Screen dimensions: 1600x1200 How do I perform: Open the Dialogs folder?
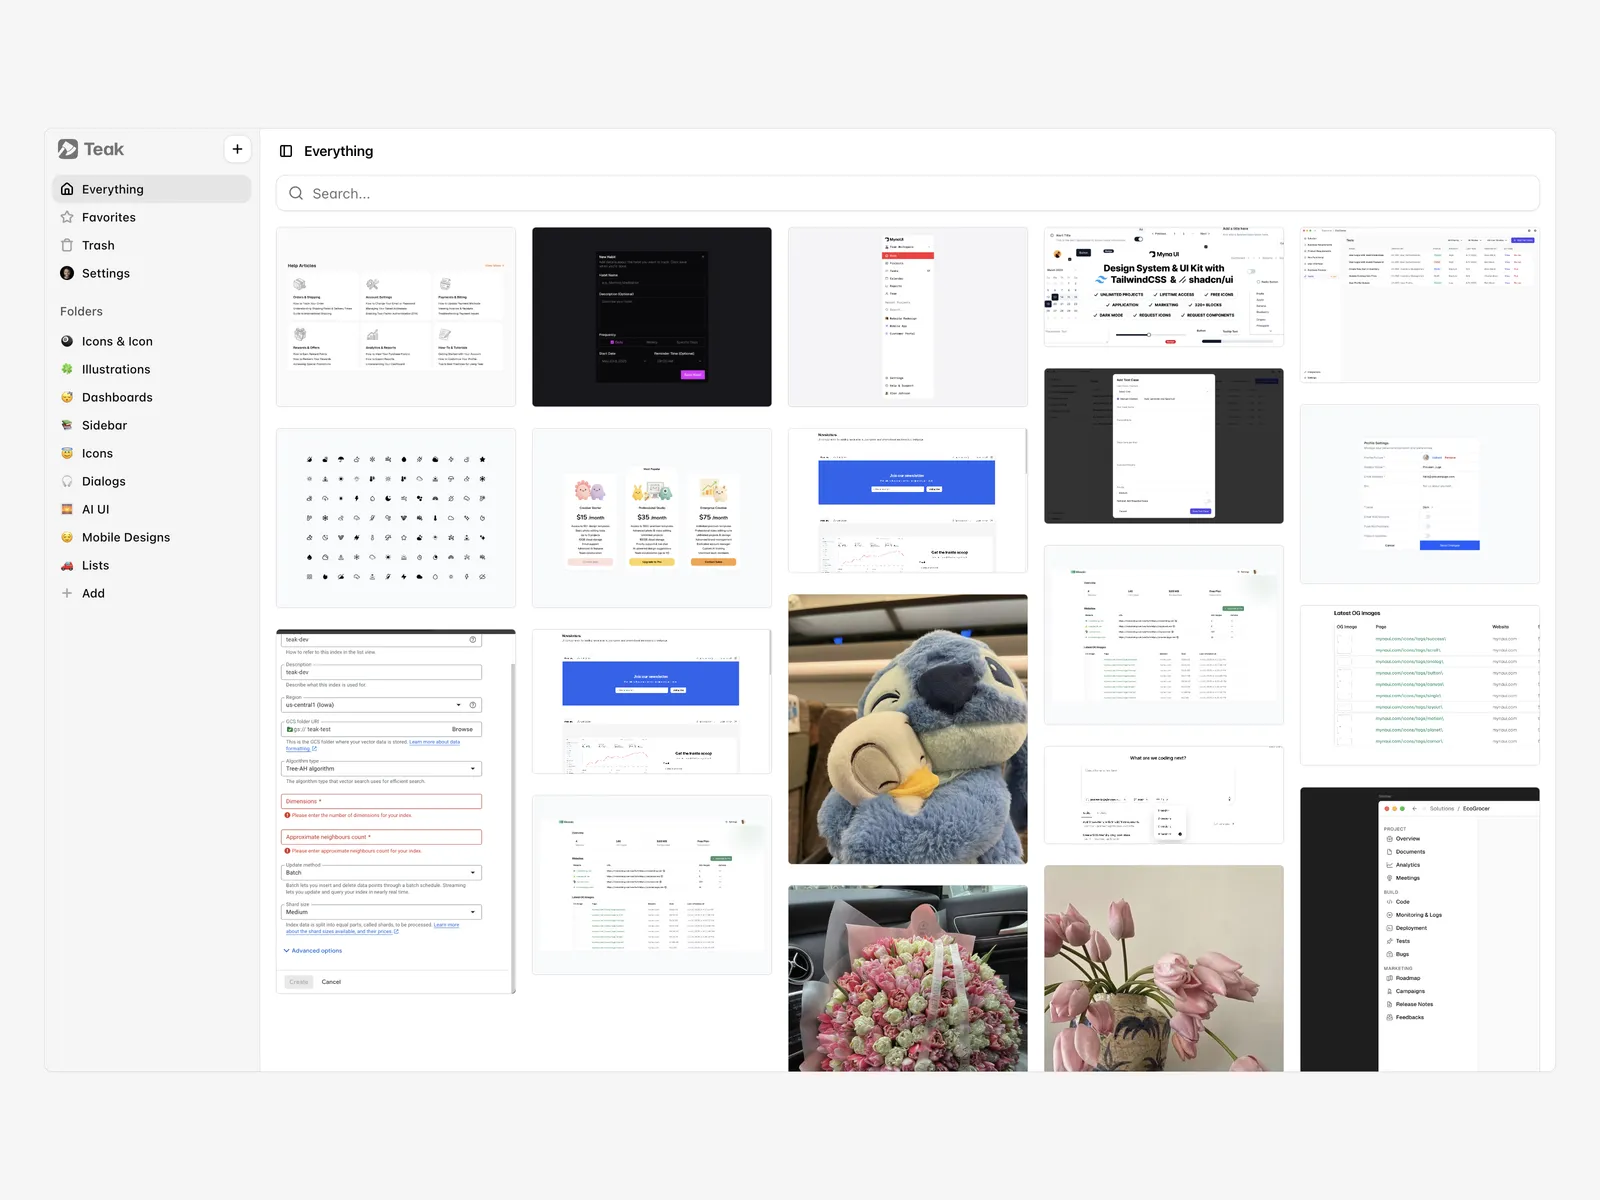[x=104, y=481]
